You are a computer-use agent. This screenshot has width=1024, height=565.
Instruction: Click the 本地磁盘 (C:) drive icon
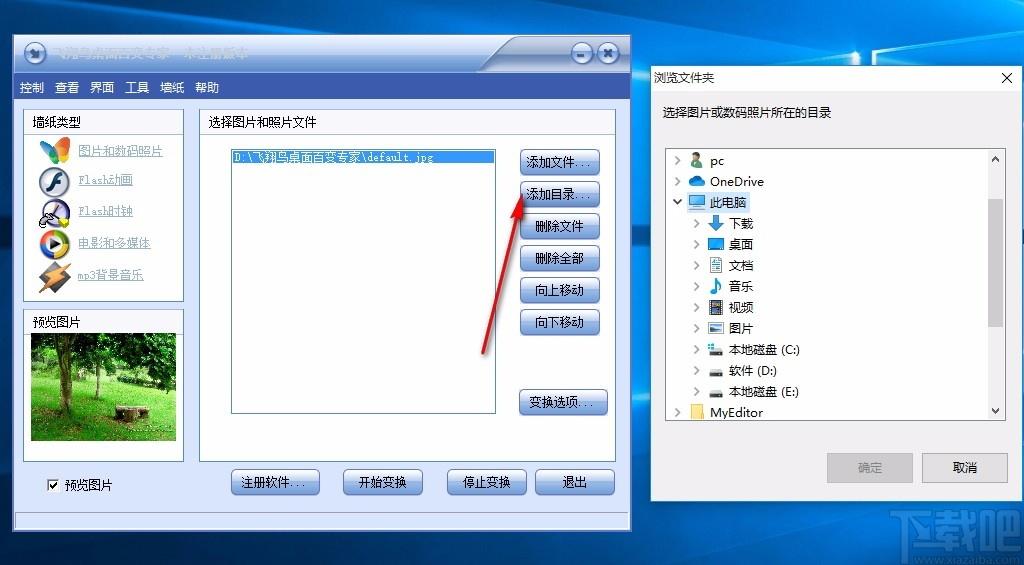click(716, 349)
